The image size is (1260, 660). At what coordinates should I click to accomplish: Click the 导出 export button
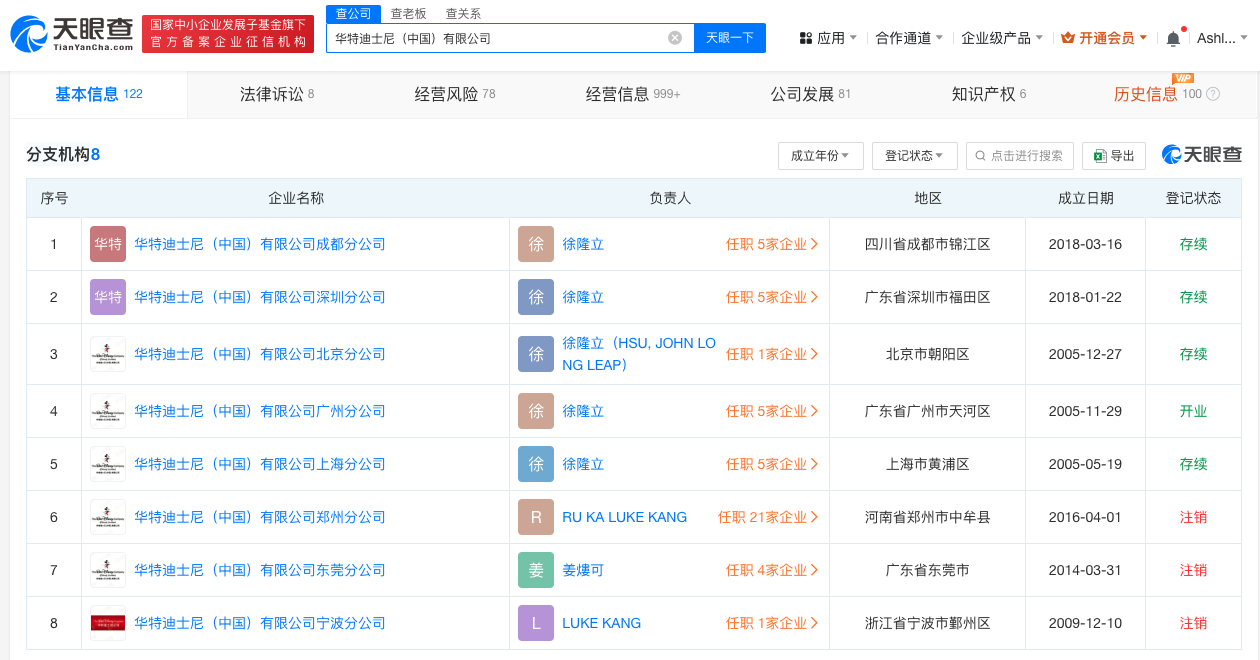point(1114,156)
